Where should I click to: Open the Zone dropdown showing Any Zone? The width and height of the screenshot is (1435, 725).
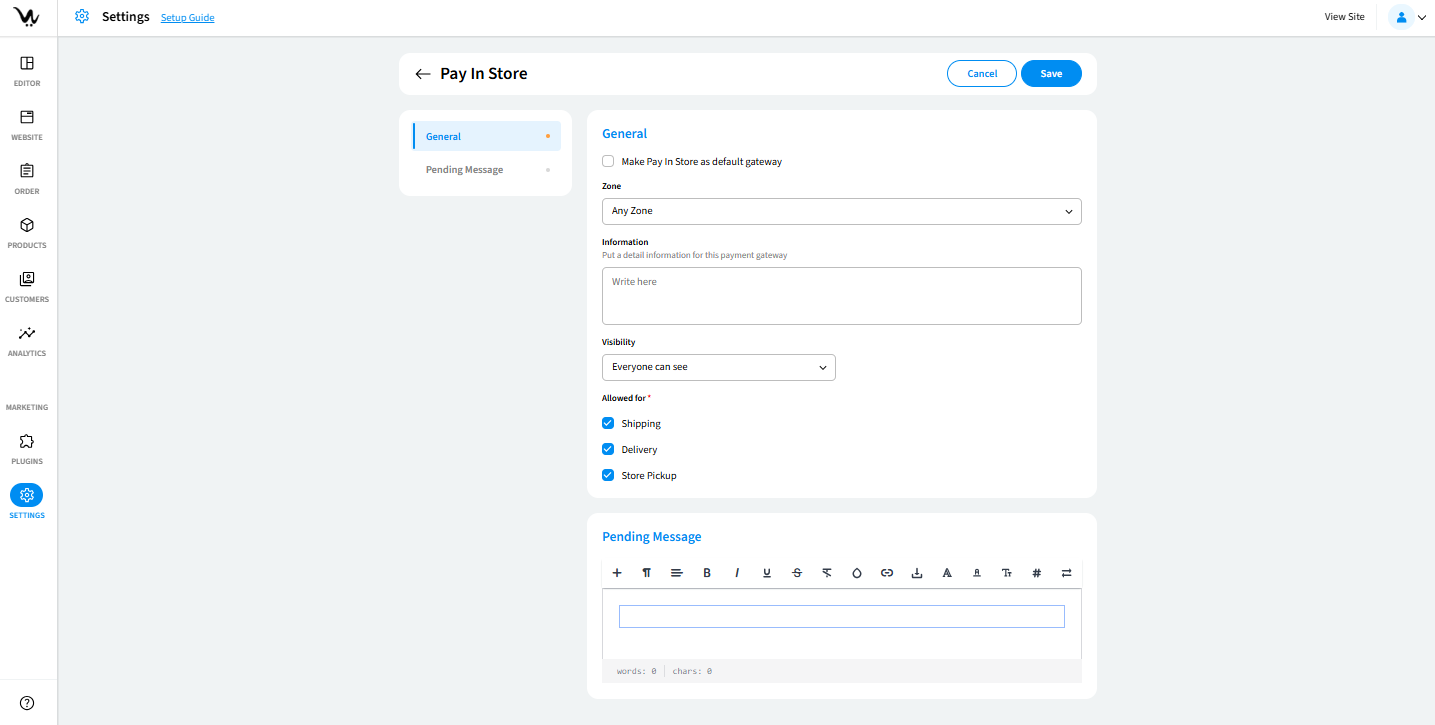[841, 211]
